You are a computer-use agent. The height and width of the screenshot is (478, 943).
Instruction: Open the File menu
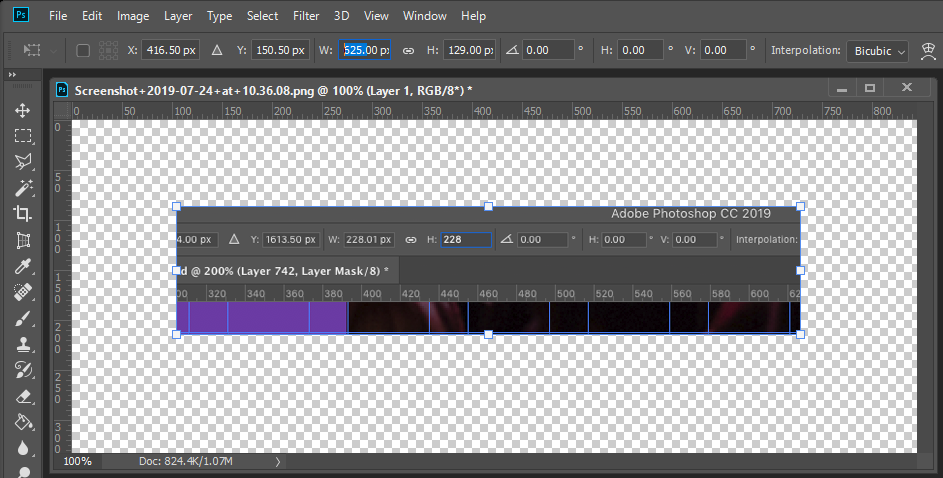[58, 16]
